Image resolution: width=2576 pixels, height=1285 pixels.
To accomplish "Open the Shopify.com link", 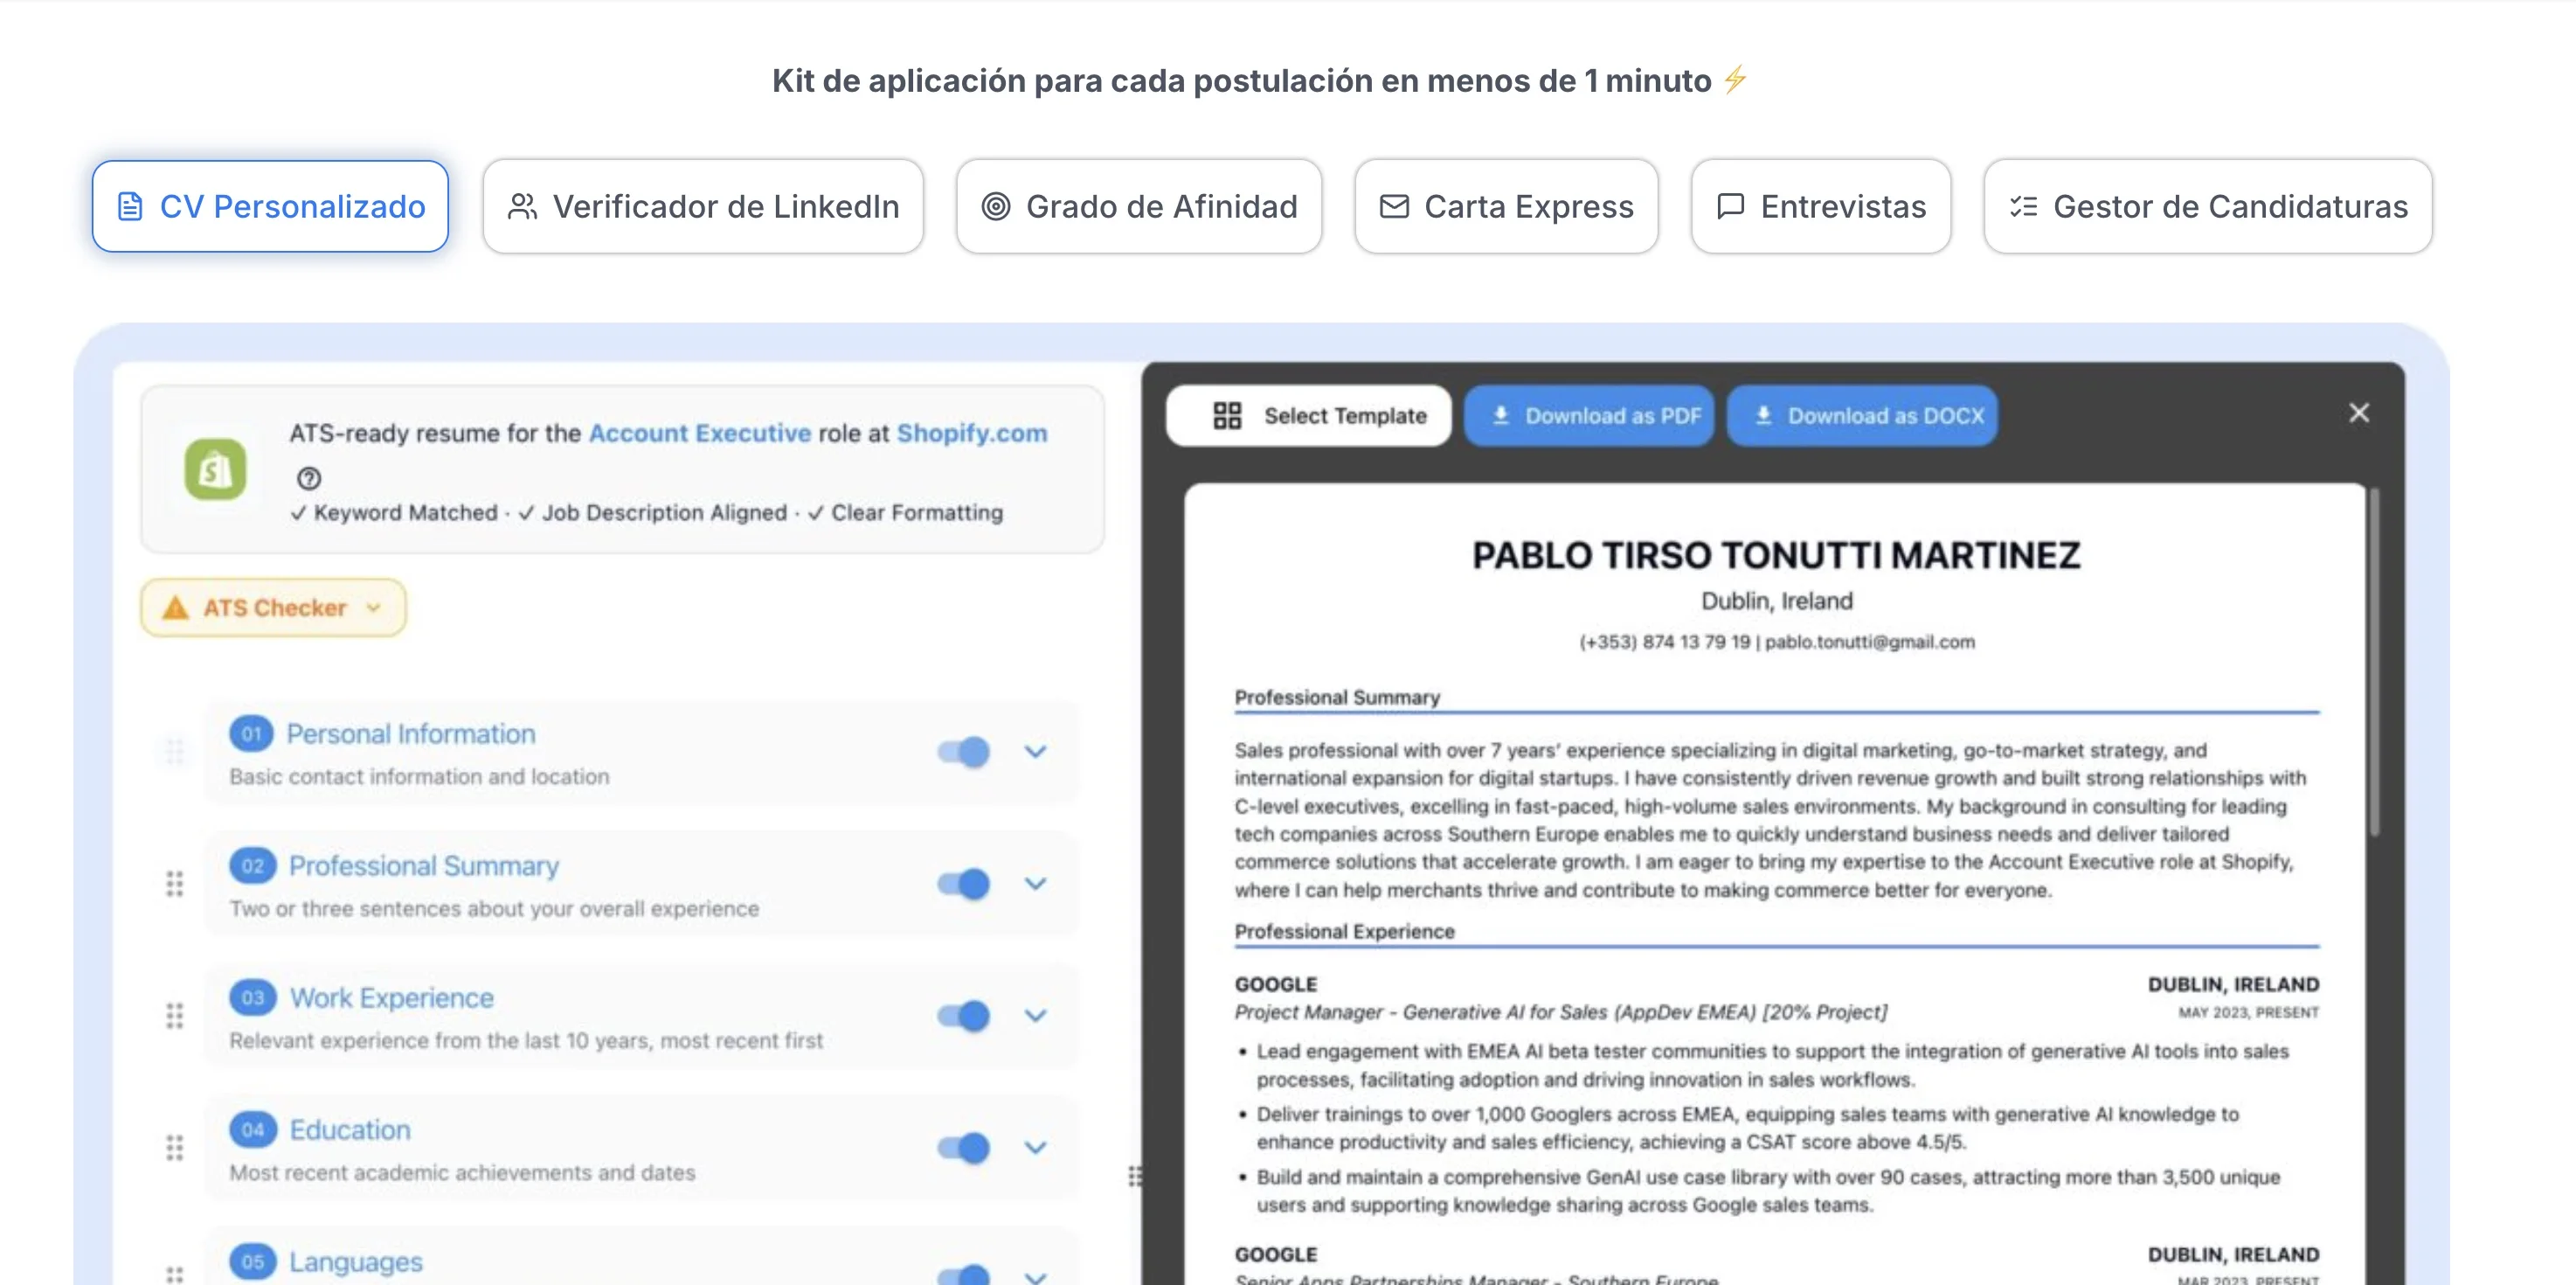I will click(972, 433).
